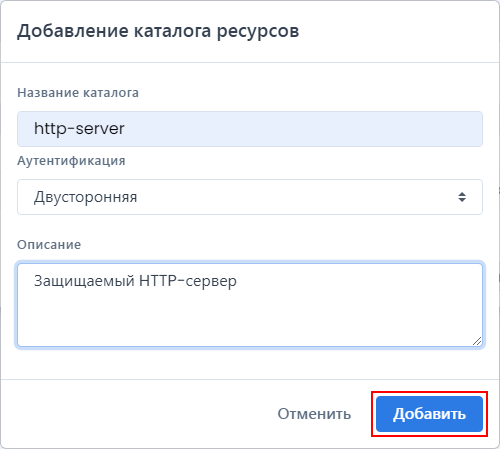500x449 pixels.
Task: Click on Защищаемый HTTP-сервер description text
Action: pyautogui.click(x=135, y=281)
